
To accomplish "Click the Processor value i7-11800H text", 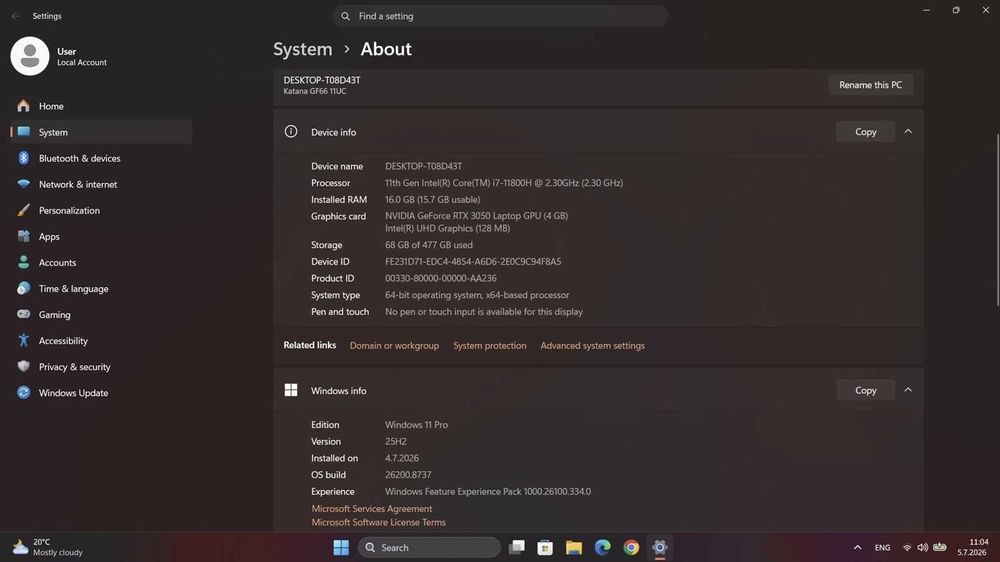I will [504, 182].
